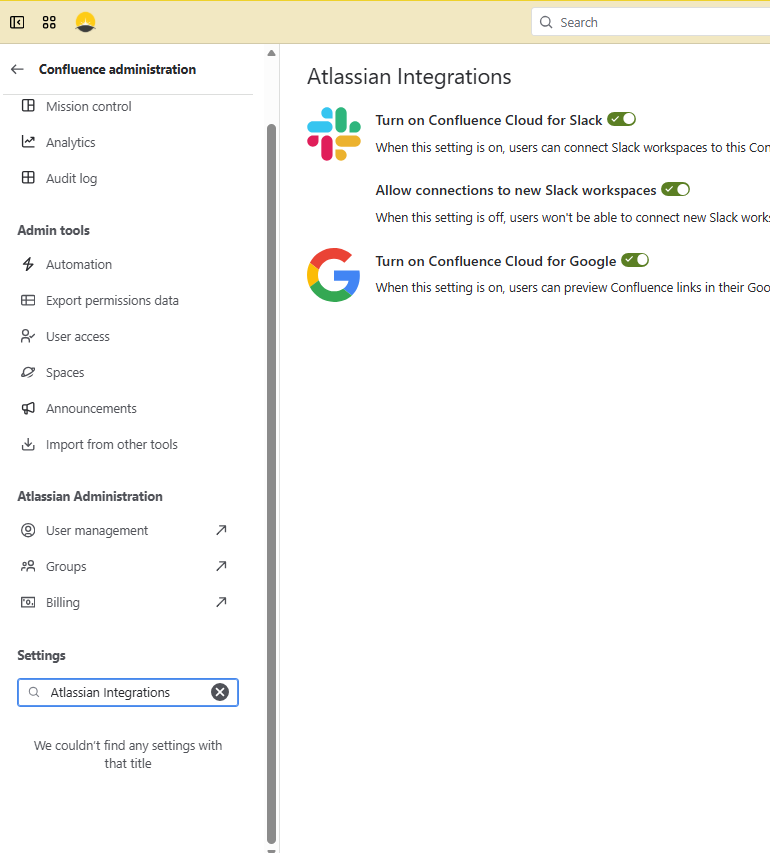Toggle Allow connections to new Slack workspaces
The width and height of the screenshot is (770, 853).
click(675, 189)
